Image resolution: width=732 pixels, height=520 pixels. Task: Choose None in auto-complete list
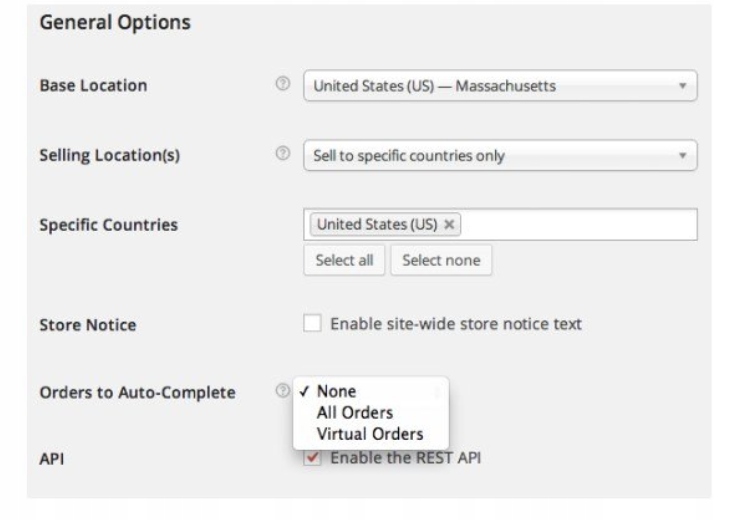(x=336, y=391)
